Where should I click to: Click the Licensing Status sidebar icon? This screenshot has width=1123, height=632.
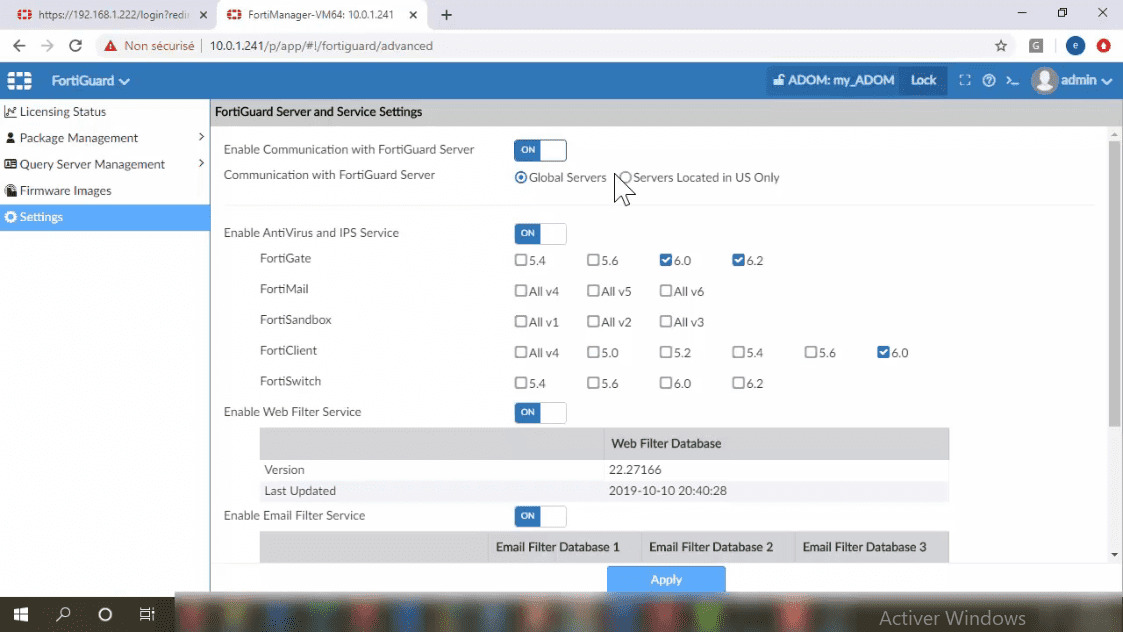[11, 111]
